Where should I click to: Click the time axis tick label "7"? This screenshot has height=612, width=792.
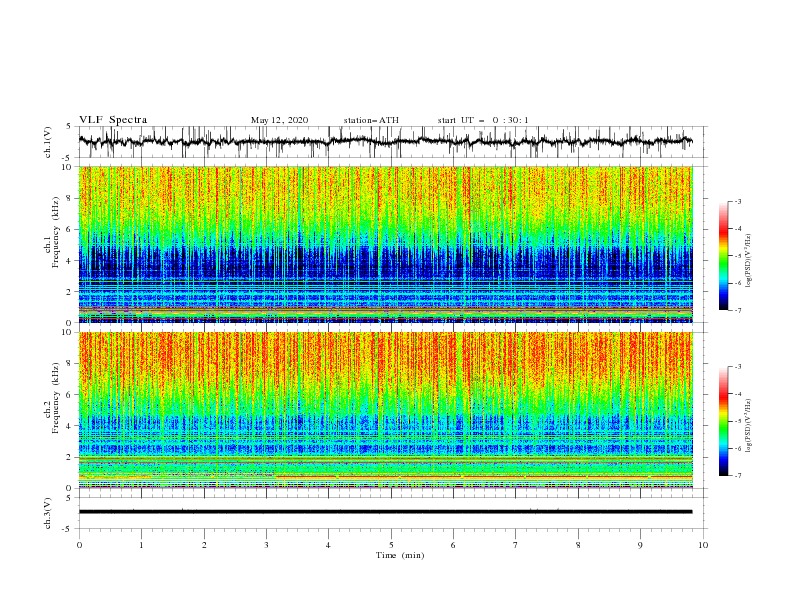[x=516, y=545]
